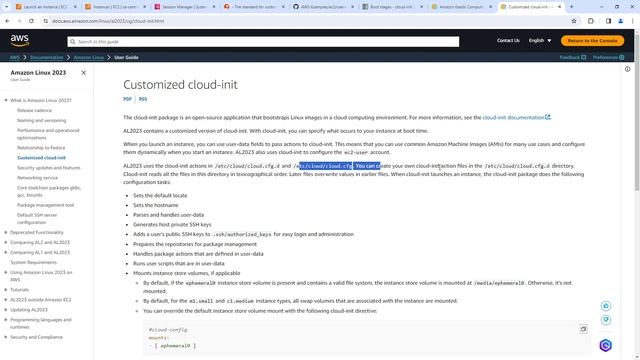The height and width of the screenshot is (360, 640).
Task: Open the tab search dropdown arrow
Action: [x=6, y=7]
